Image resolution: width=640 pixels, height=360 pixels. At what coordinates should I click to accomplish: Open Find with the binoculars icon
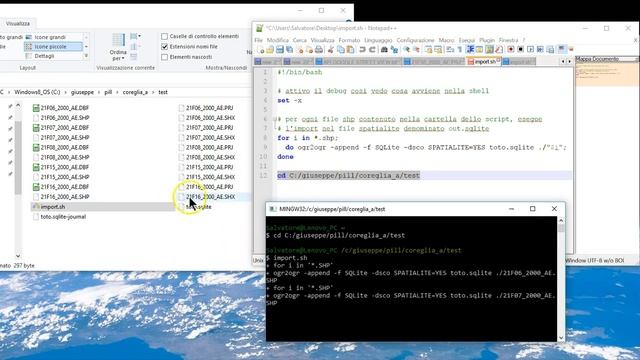pos(384,50)
